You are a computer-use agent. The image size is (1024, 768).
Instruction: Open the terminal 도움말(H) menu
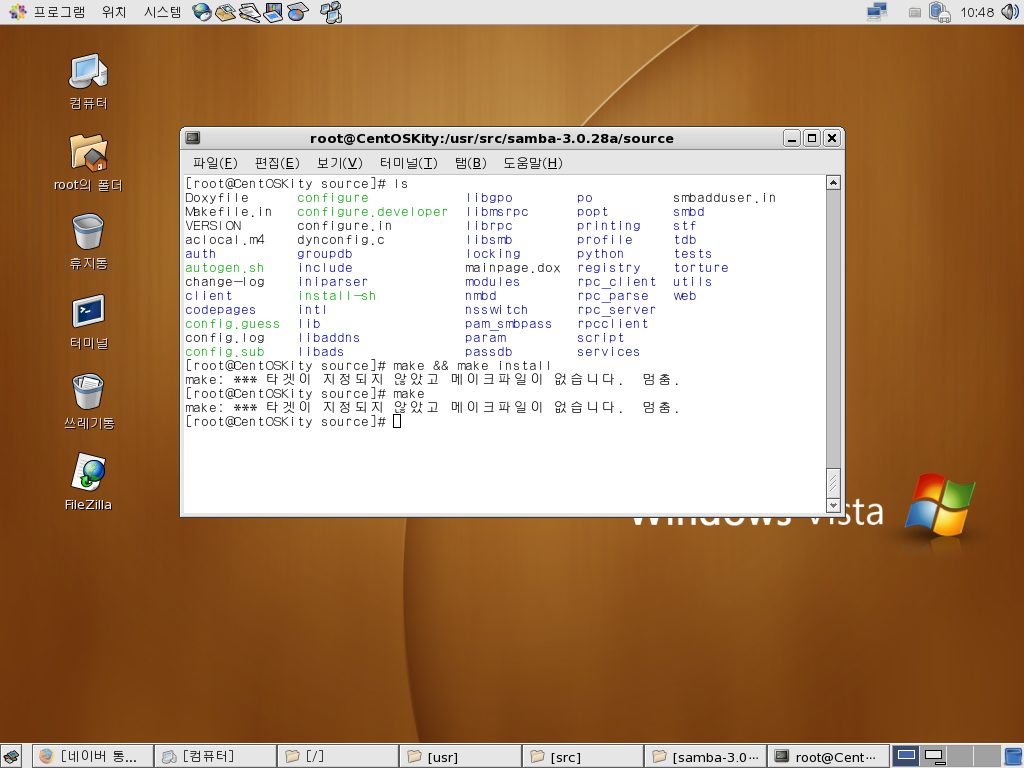tap(533, 163)
